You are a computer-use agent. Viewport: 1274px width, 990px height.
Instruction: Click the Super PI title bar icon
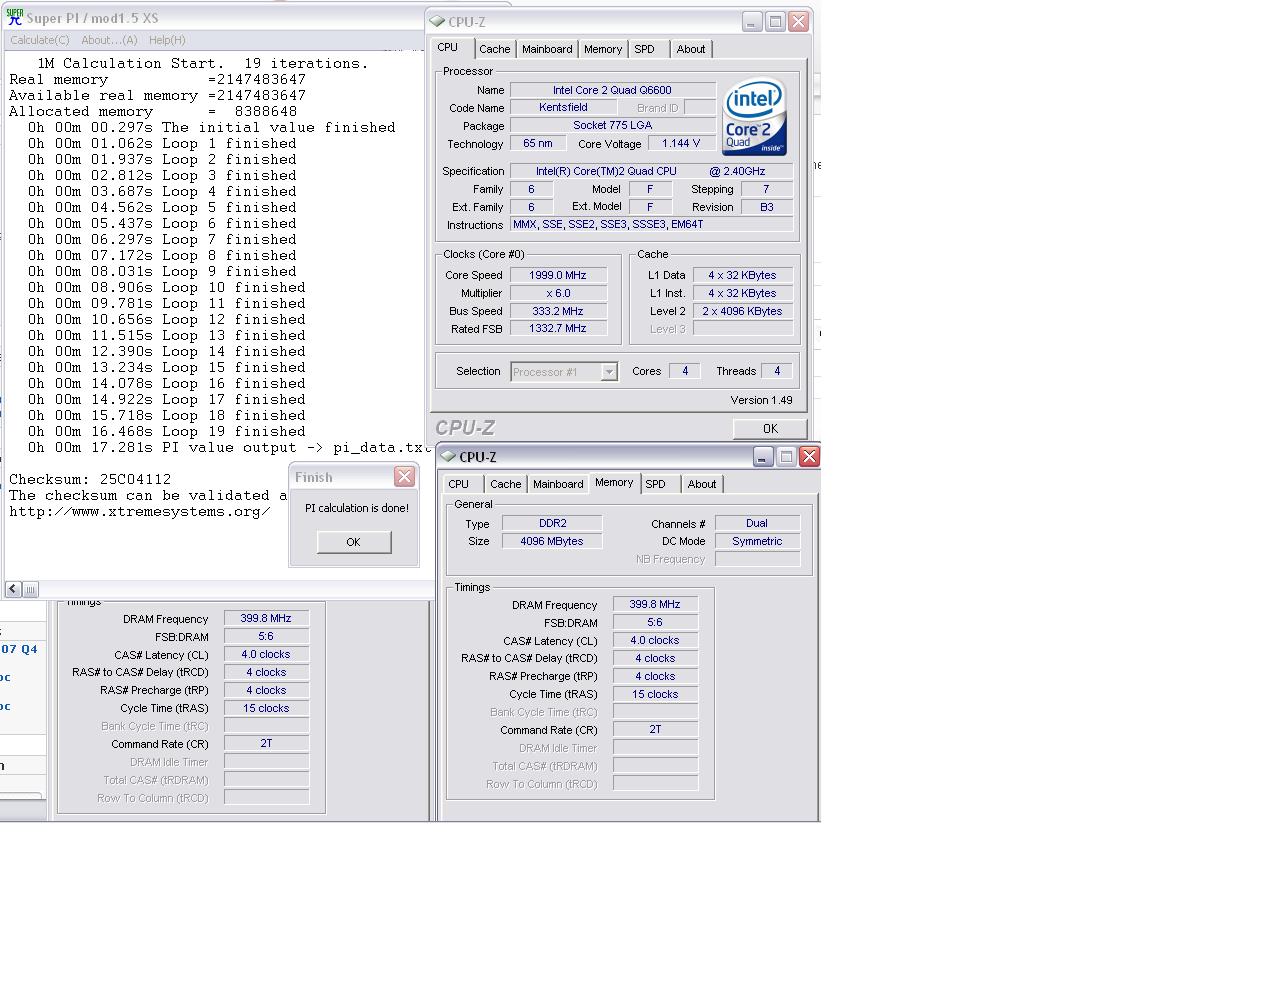[x=15, y=18]
